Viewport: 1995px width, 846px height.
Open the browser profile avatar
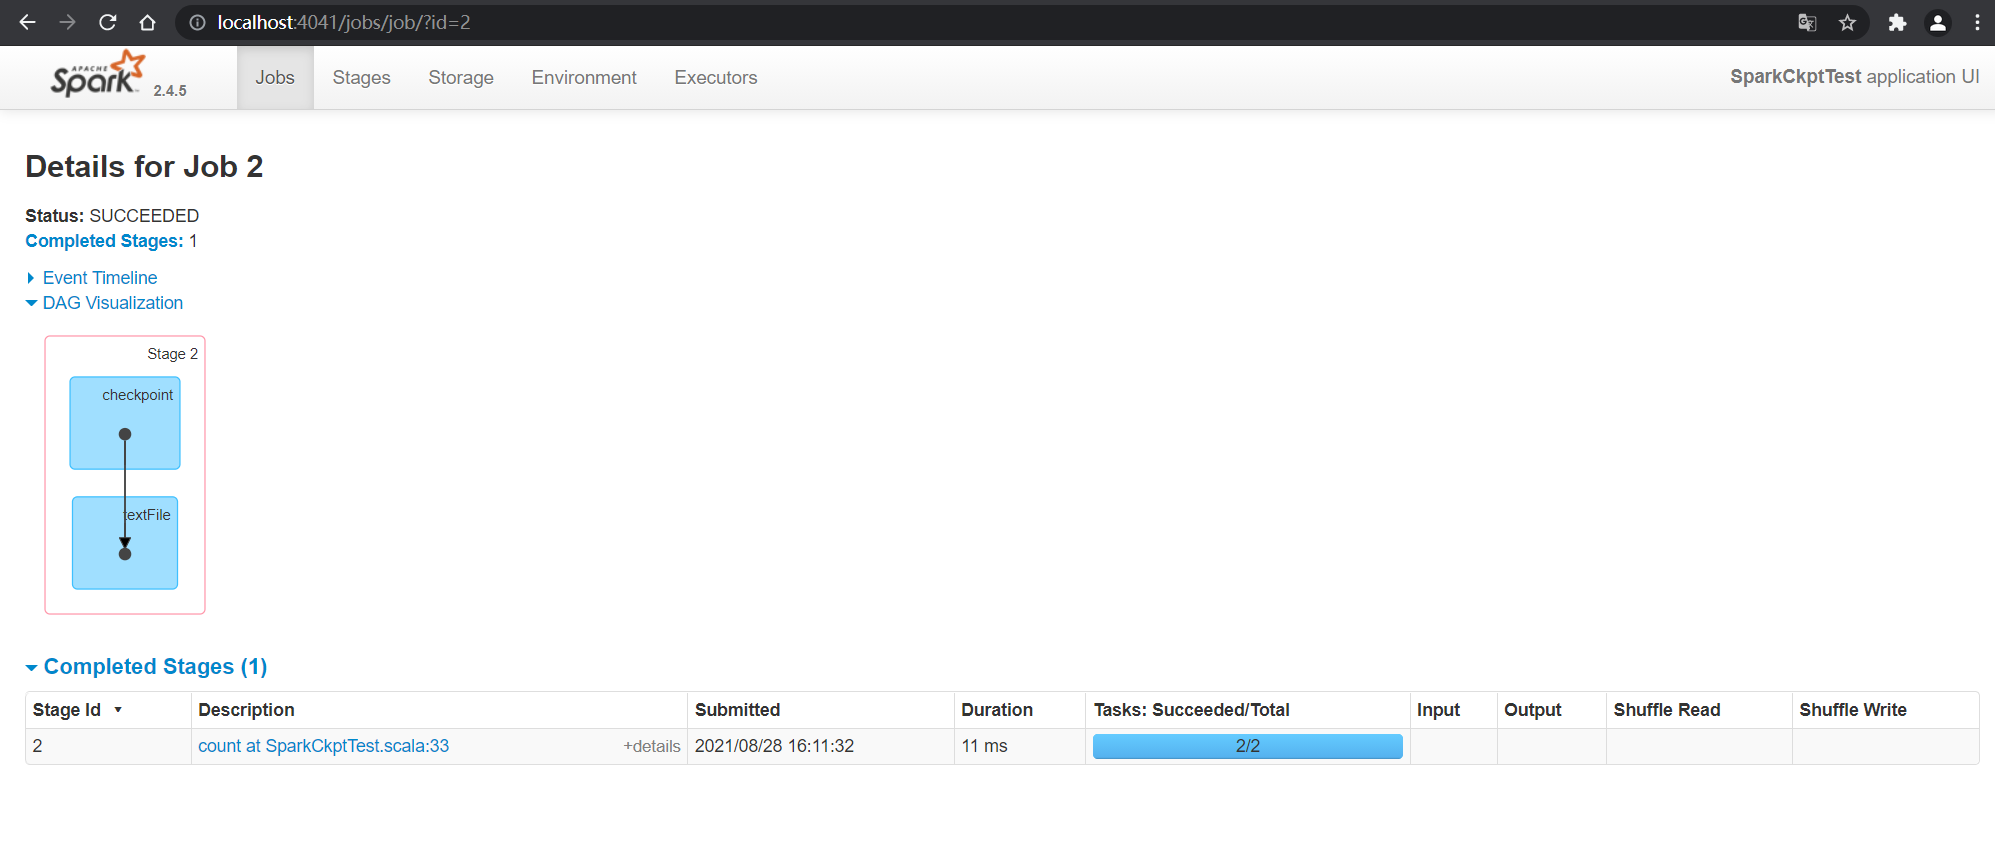click(1937, 22)
